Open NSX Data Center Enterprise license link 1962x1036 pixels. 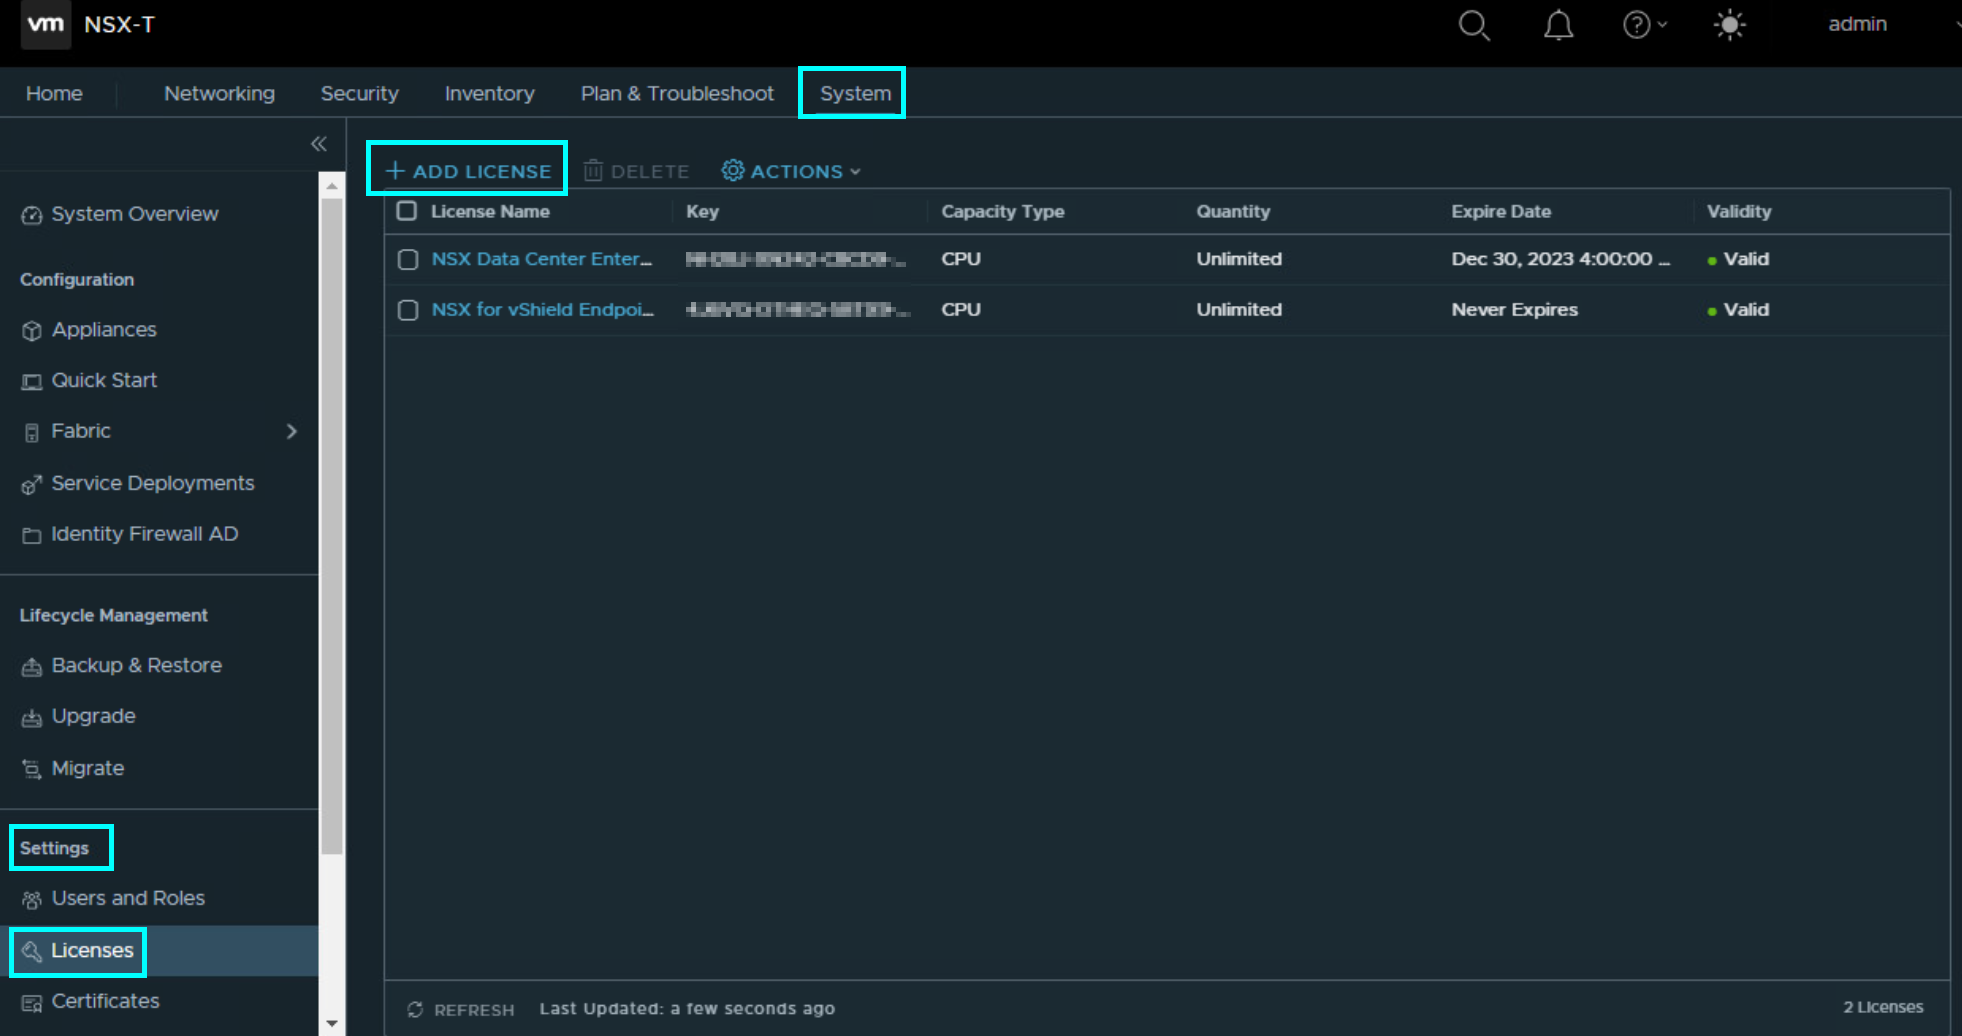(542, 259)
